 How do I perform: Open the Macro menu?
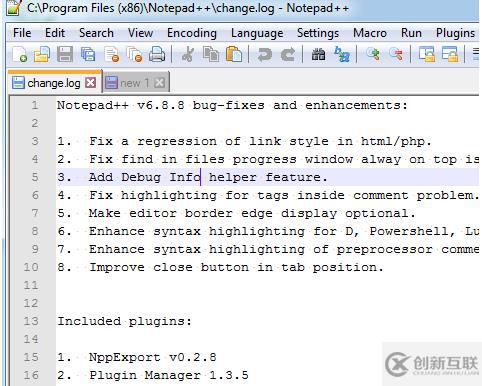click(370, 33)
